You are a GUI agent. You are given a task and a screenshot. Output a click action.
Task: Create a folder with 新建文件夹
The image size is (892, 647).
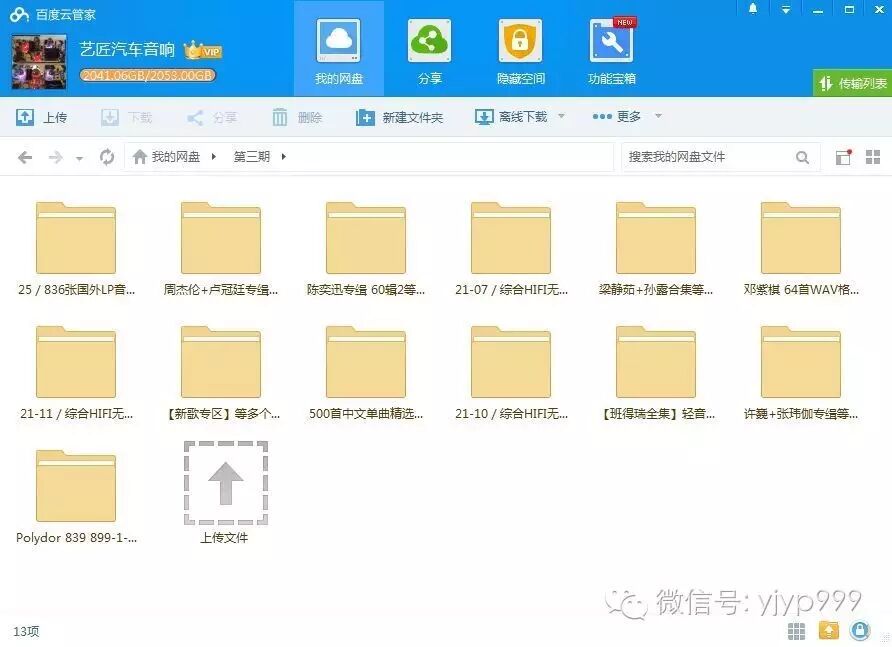399,117
